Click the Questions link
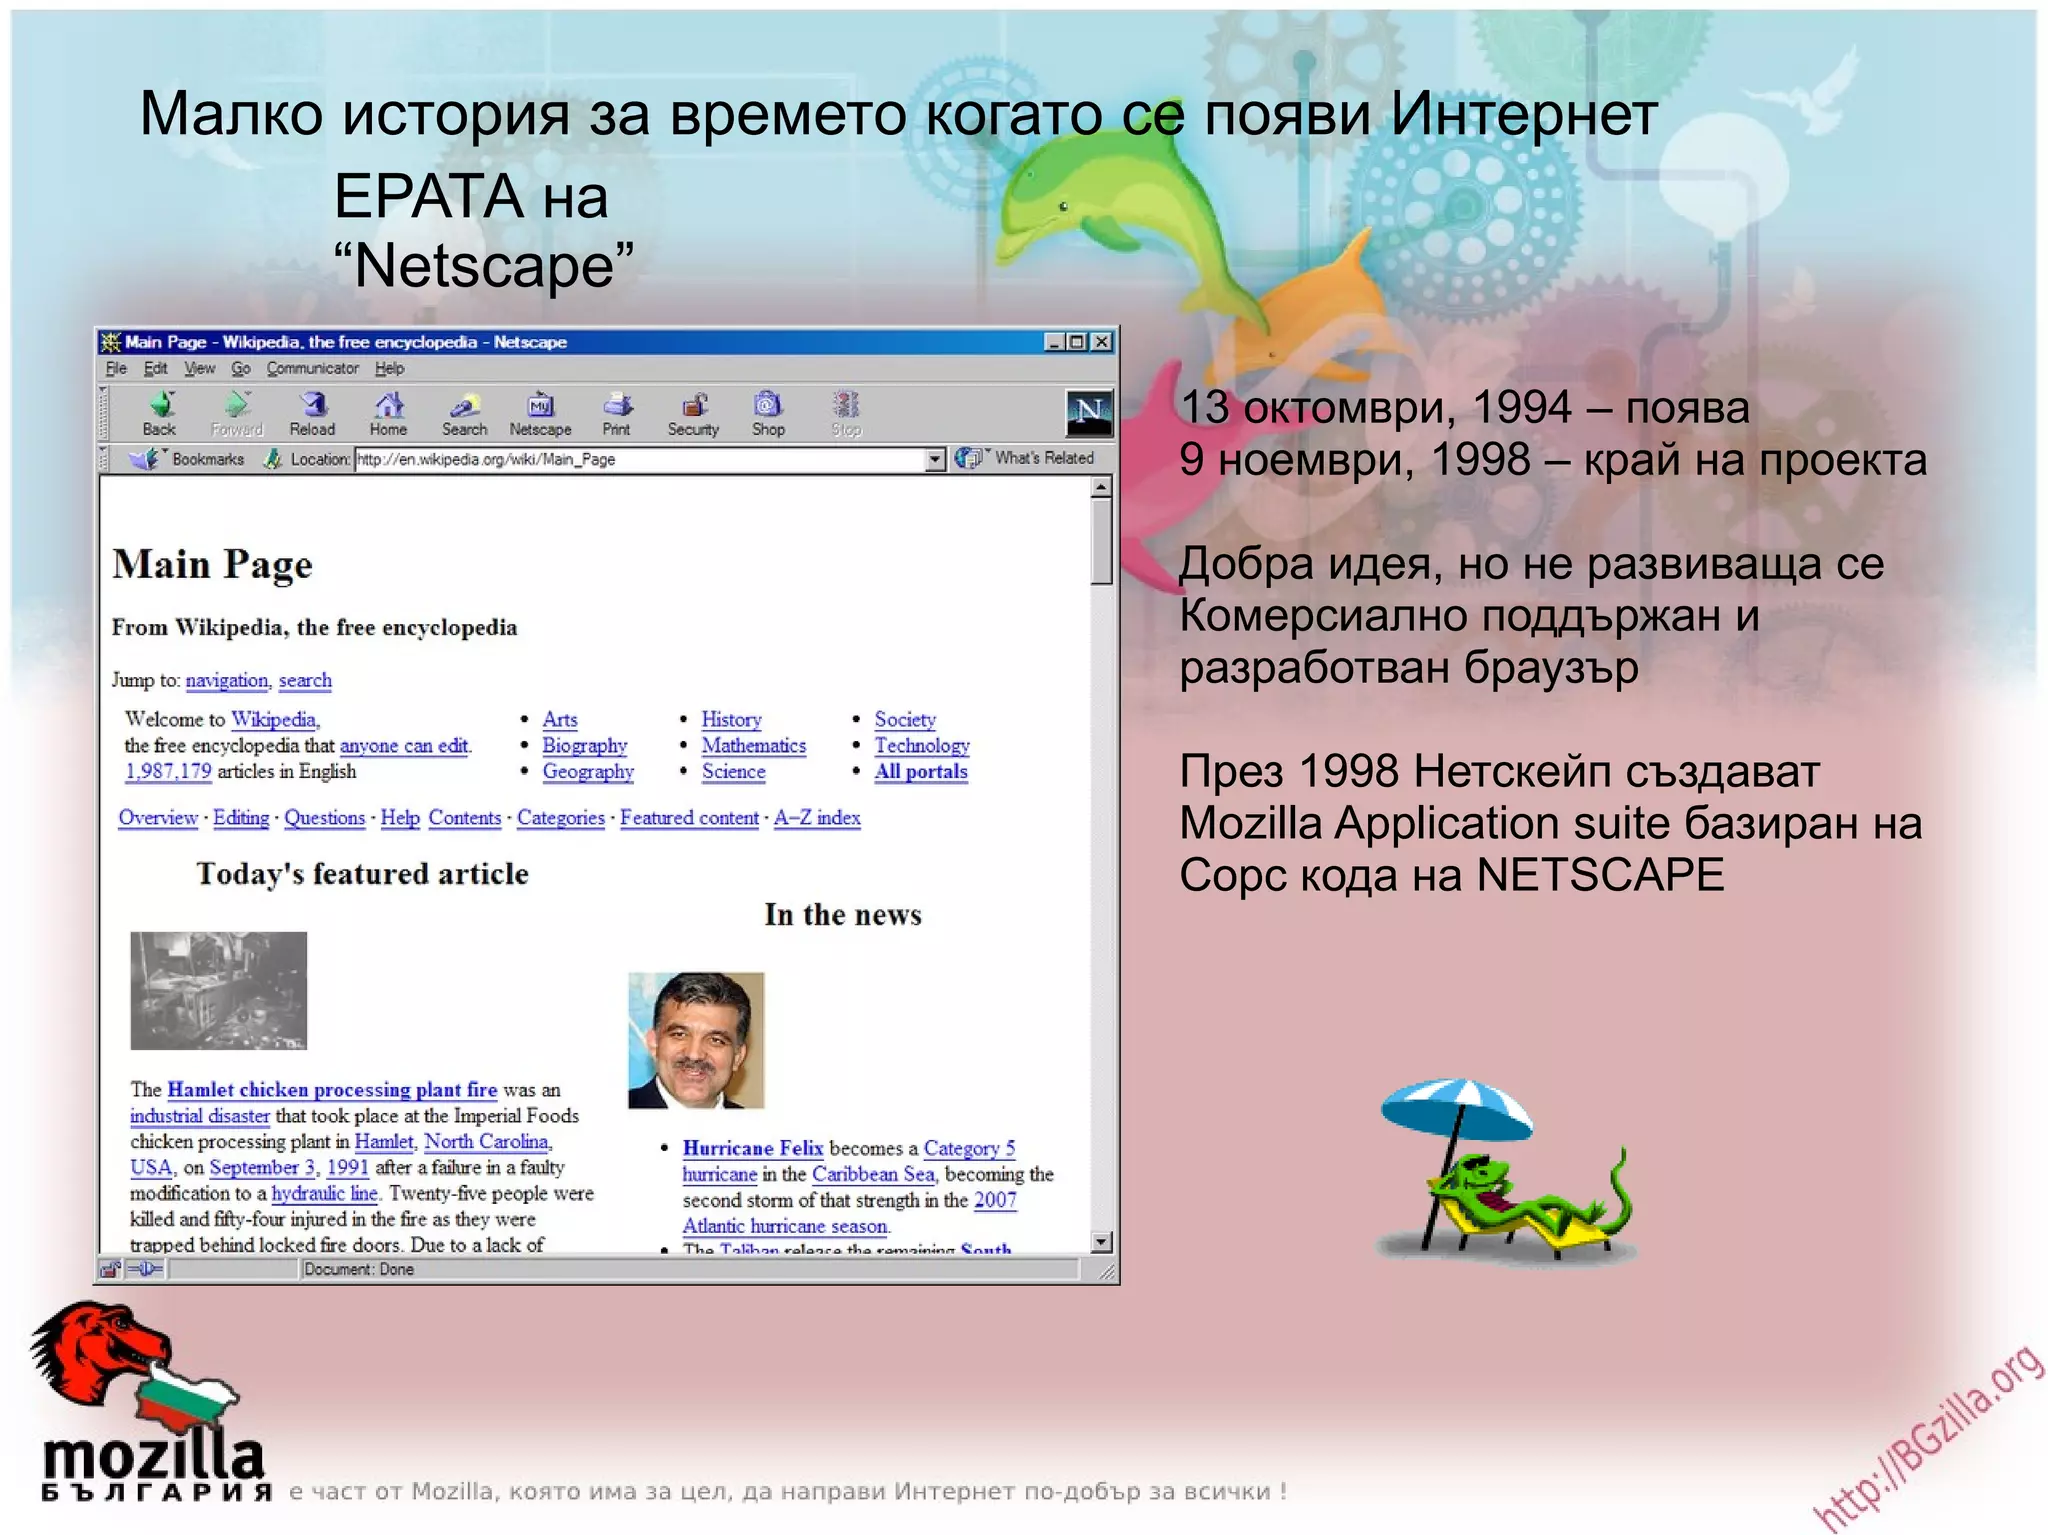 click(325, 818)
